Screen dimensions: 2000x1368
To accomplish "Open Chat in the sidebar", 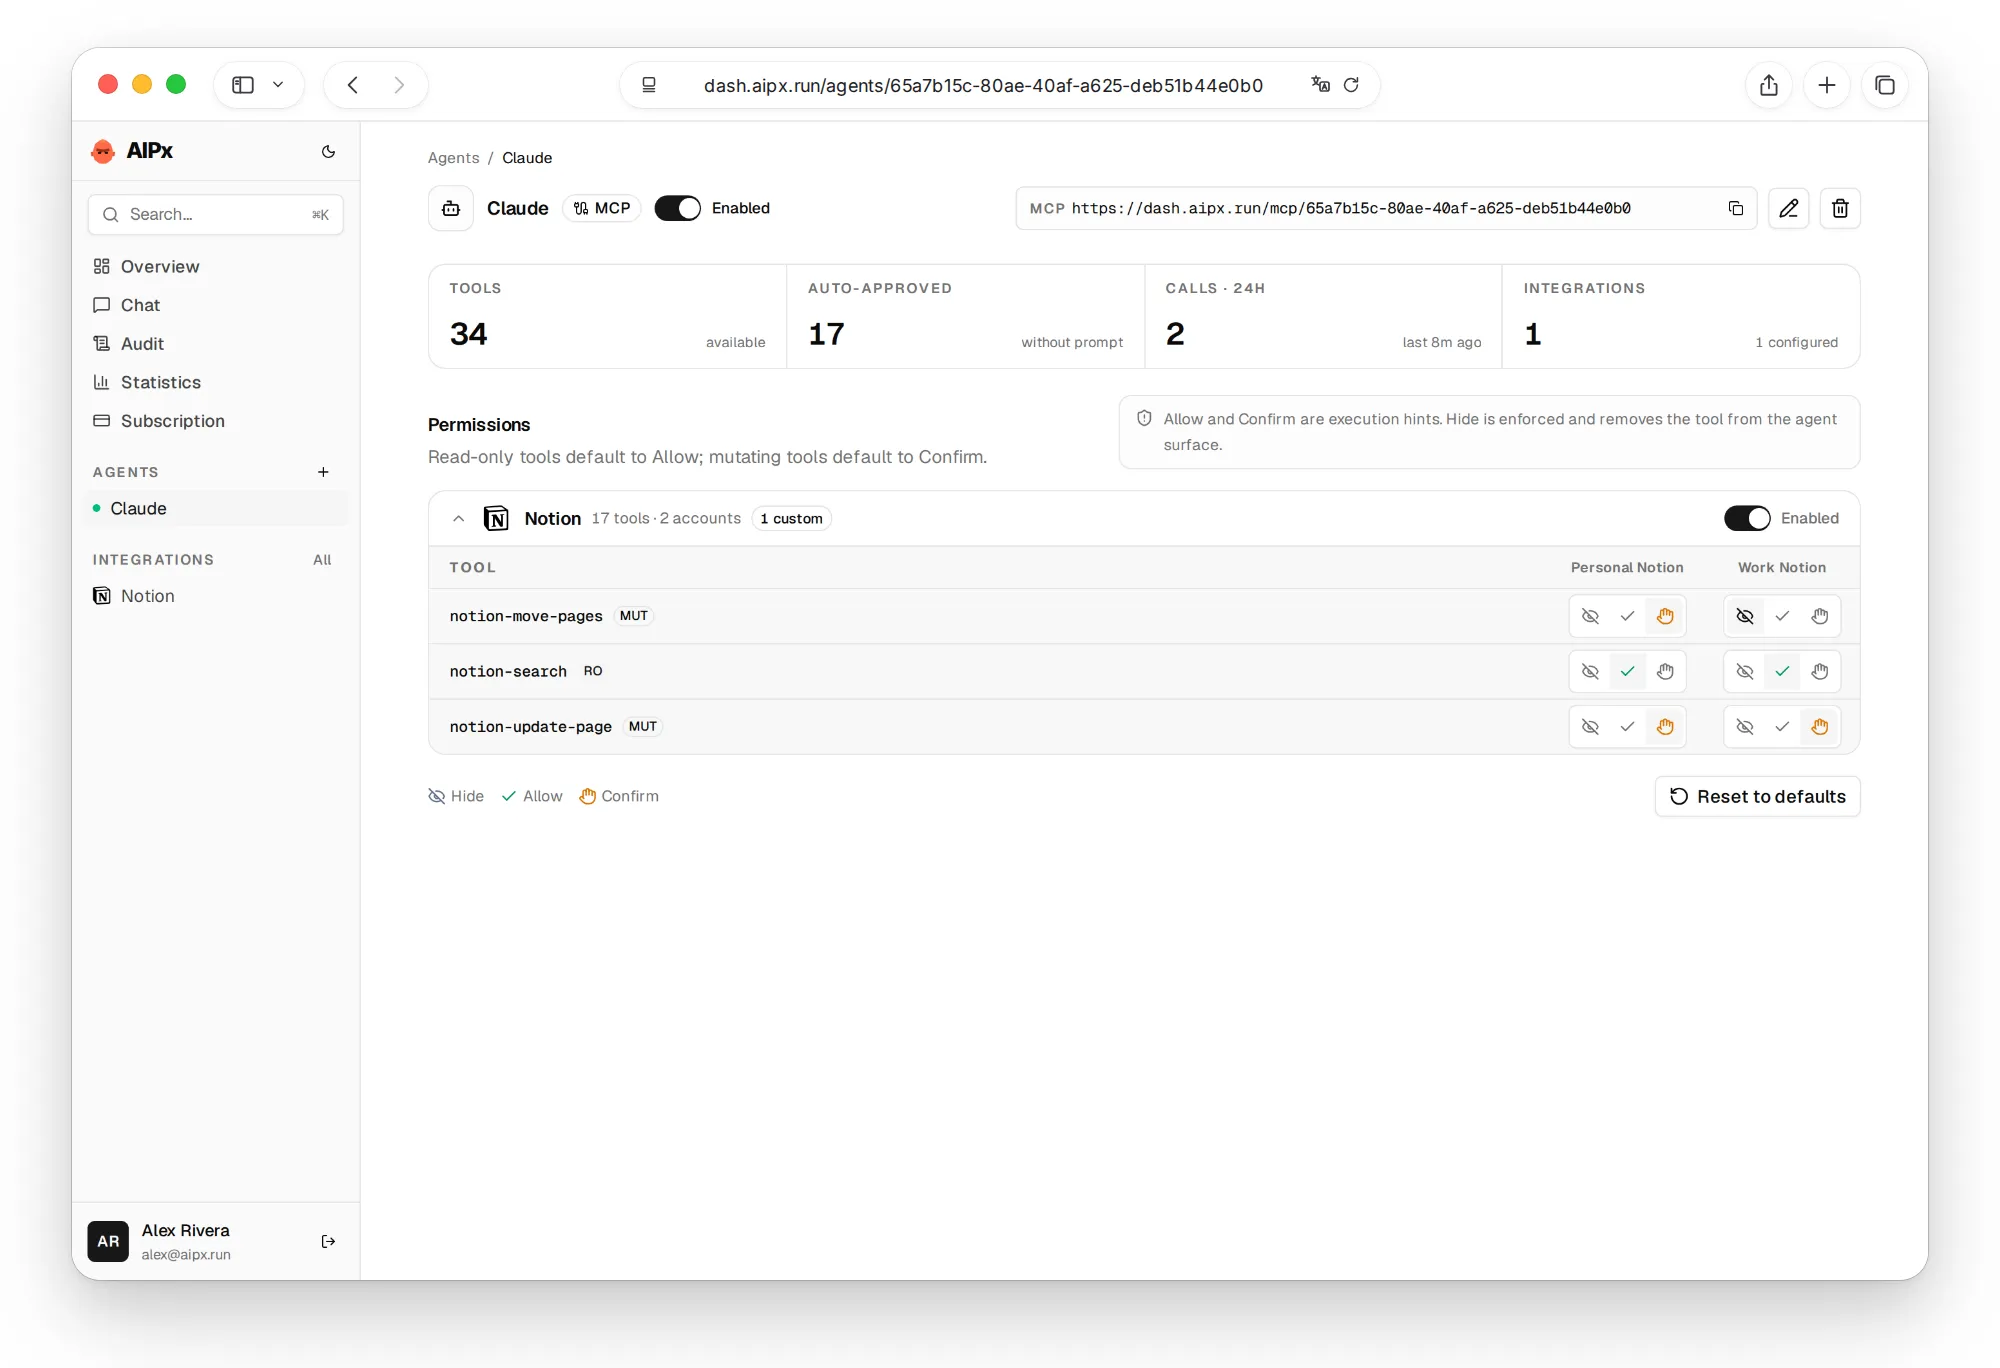I will (216, 305).
